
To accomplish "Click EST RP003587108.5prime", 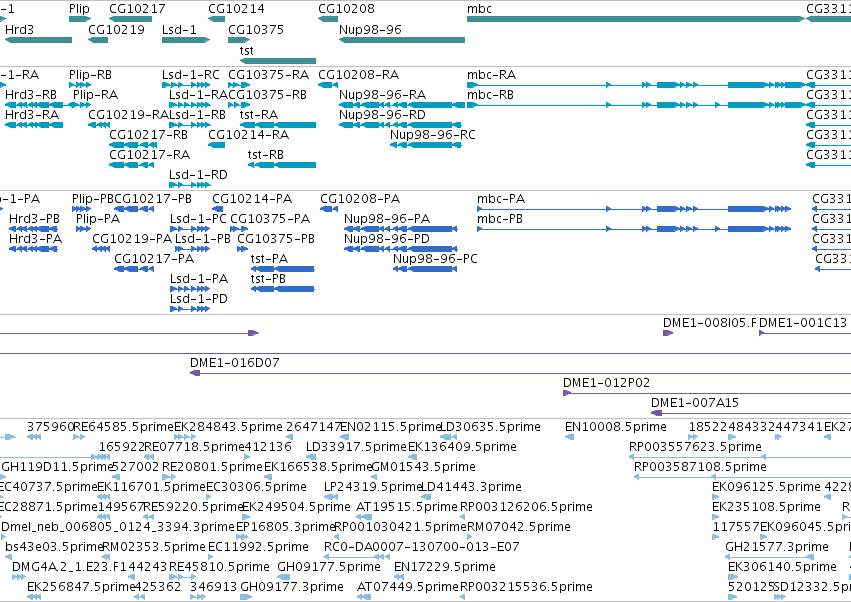I will pos(700,467).
